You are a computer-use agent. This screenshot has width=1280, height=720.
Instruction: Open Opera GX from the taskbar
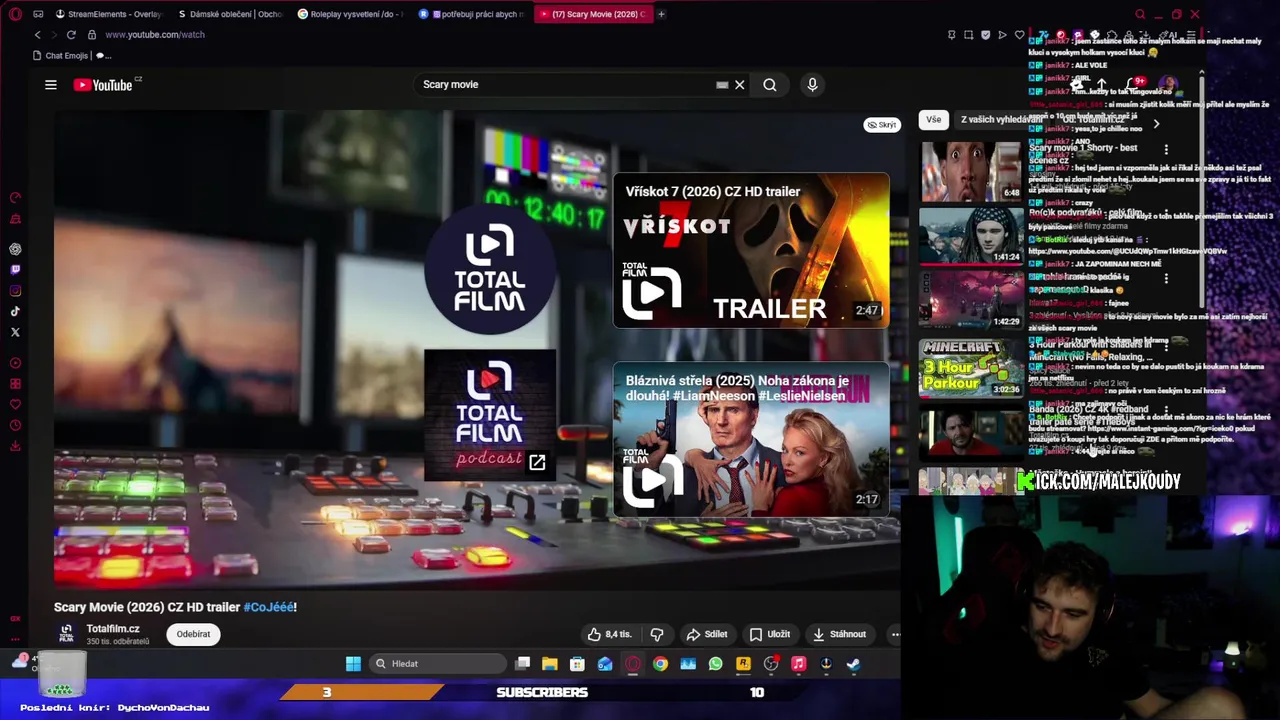633,664
